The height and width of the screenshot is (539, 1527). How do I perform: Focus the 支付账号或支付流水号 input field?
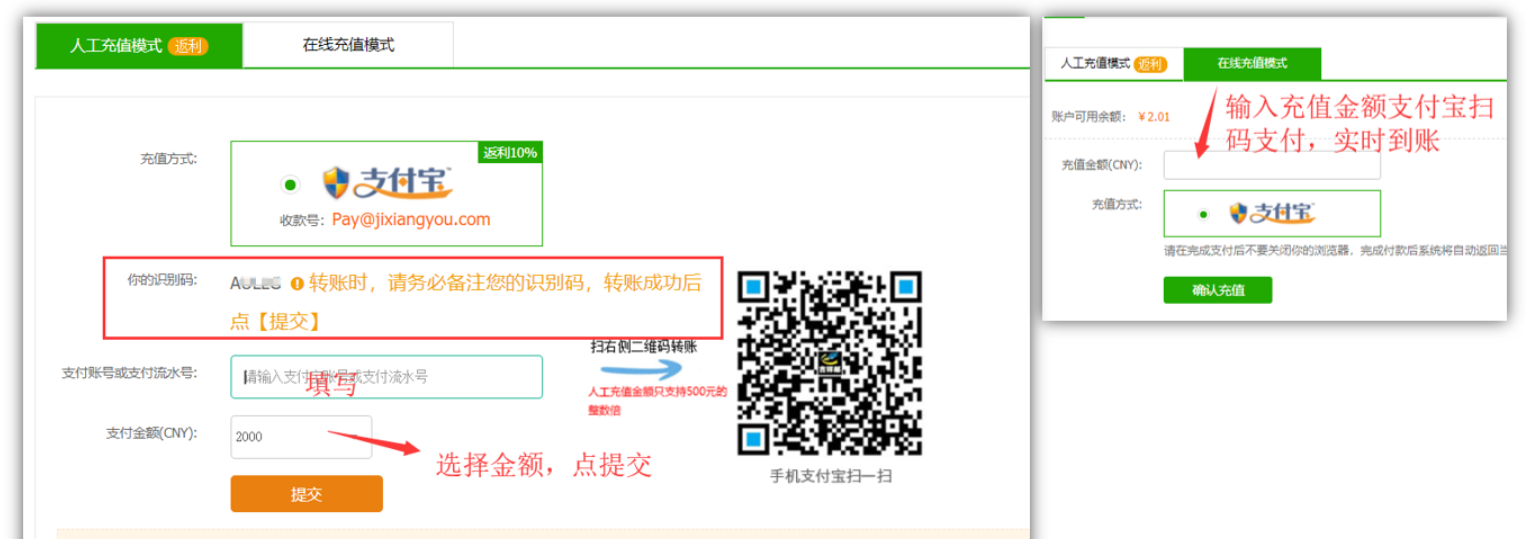387,377
